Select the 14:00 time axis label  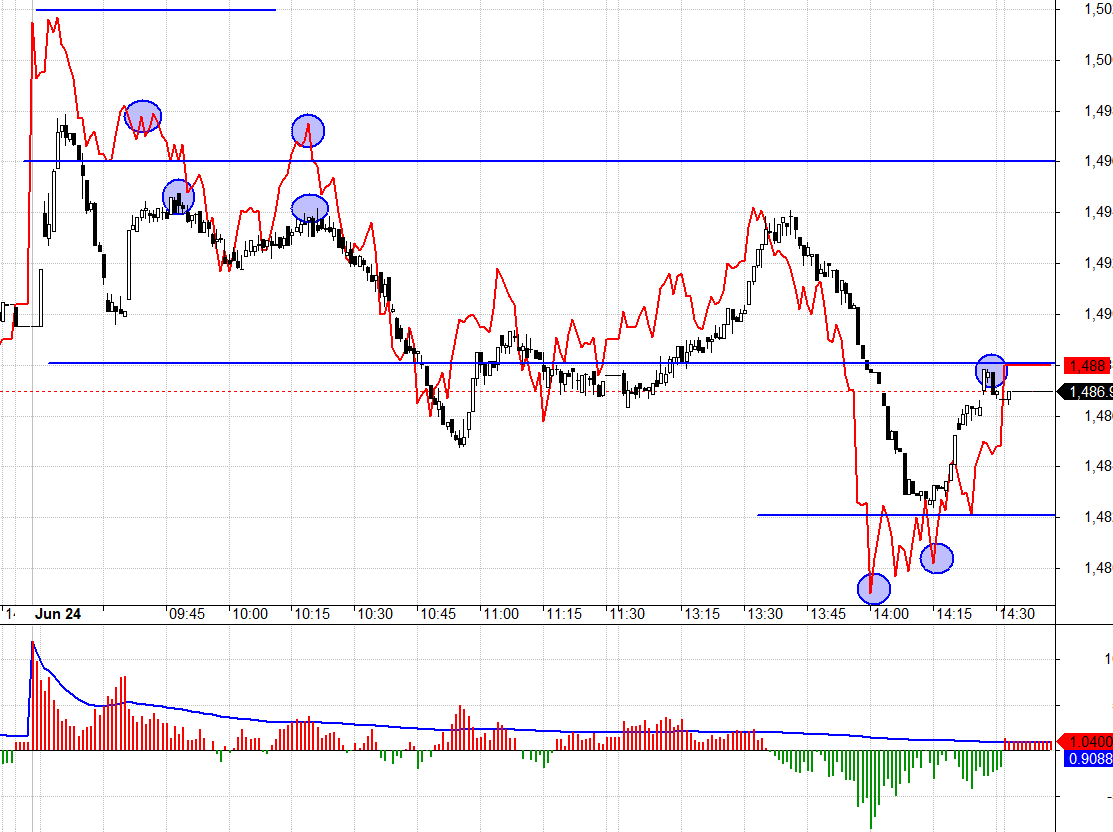pos(891,614)
